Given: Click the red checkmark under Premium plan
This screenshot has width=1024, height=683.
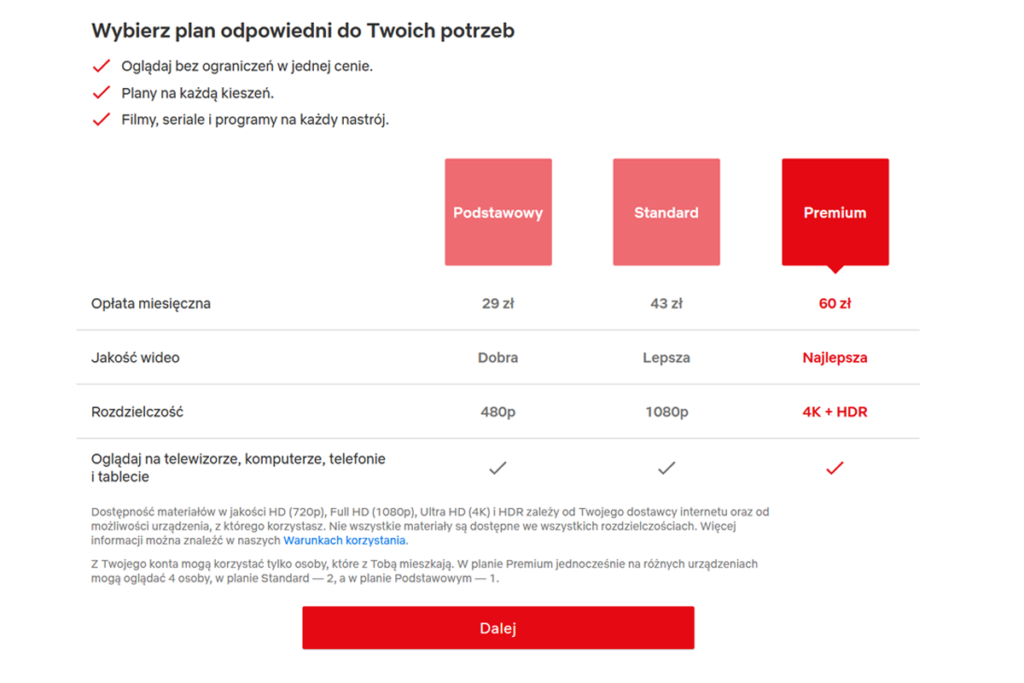Looking at the screenshot, I should pos(835,466).
